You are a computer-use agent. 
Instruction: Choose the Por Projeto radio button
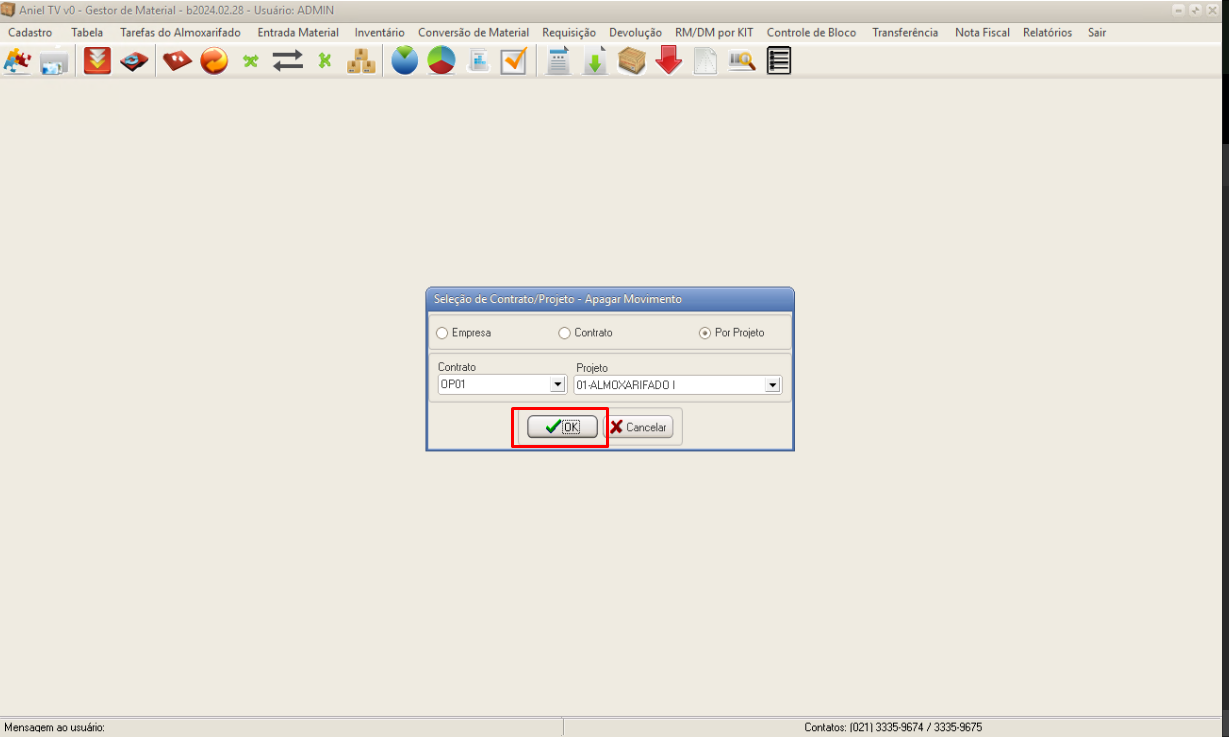[x=706, y=333]
